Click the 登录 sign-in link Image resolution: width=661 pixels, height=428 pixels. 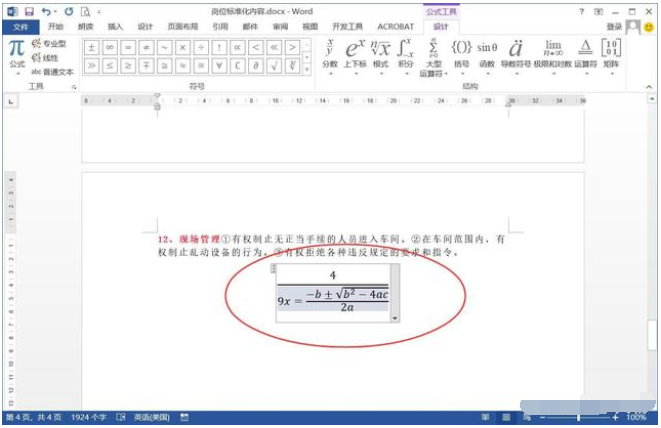click(x=614, y=26)
